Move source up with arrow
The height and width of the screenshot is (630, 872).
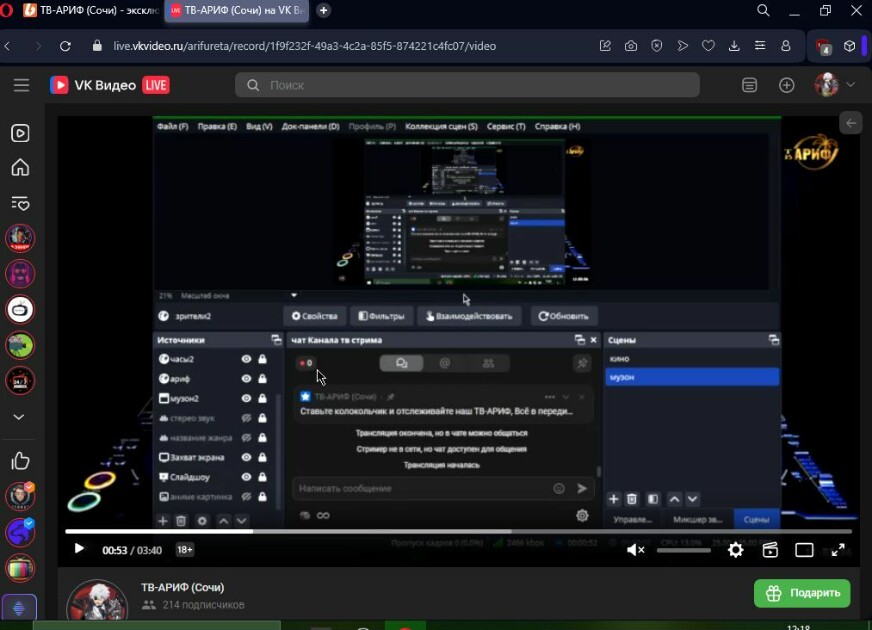coord(223,520)
